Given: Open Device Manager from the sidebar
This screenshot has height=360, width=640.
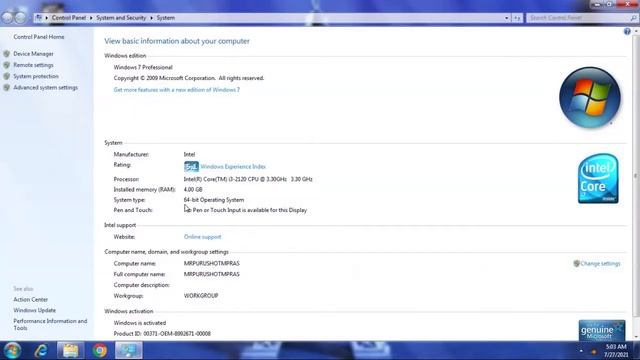Looking at the screenshot, I should pyautogui.click(x=33, y=54).
